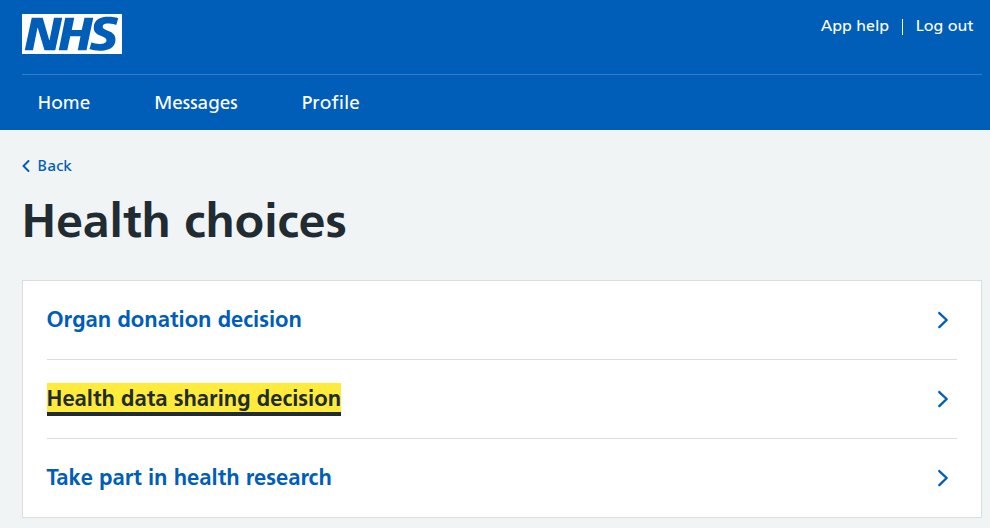The image size is (990, 528).
Task: Open the Messages tab
Action: [196, 102]
